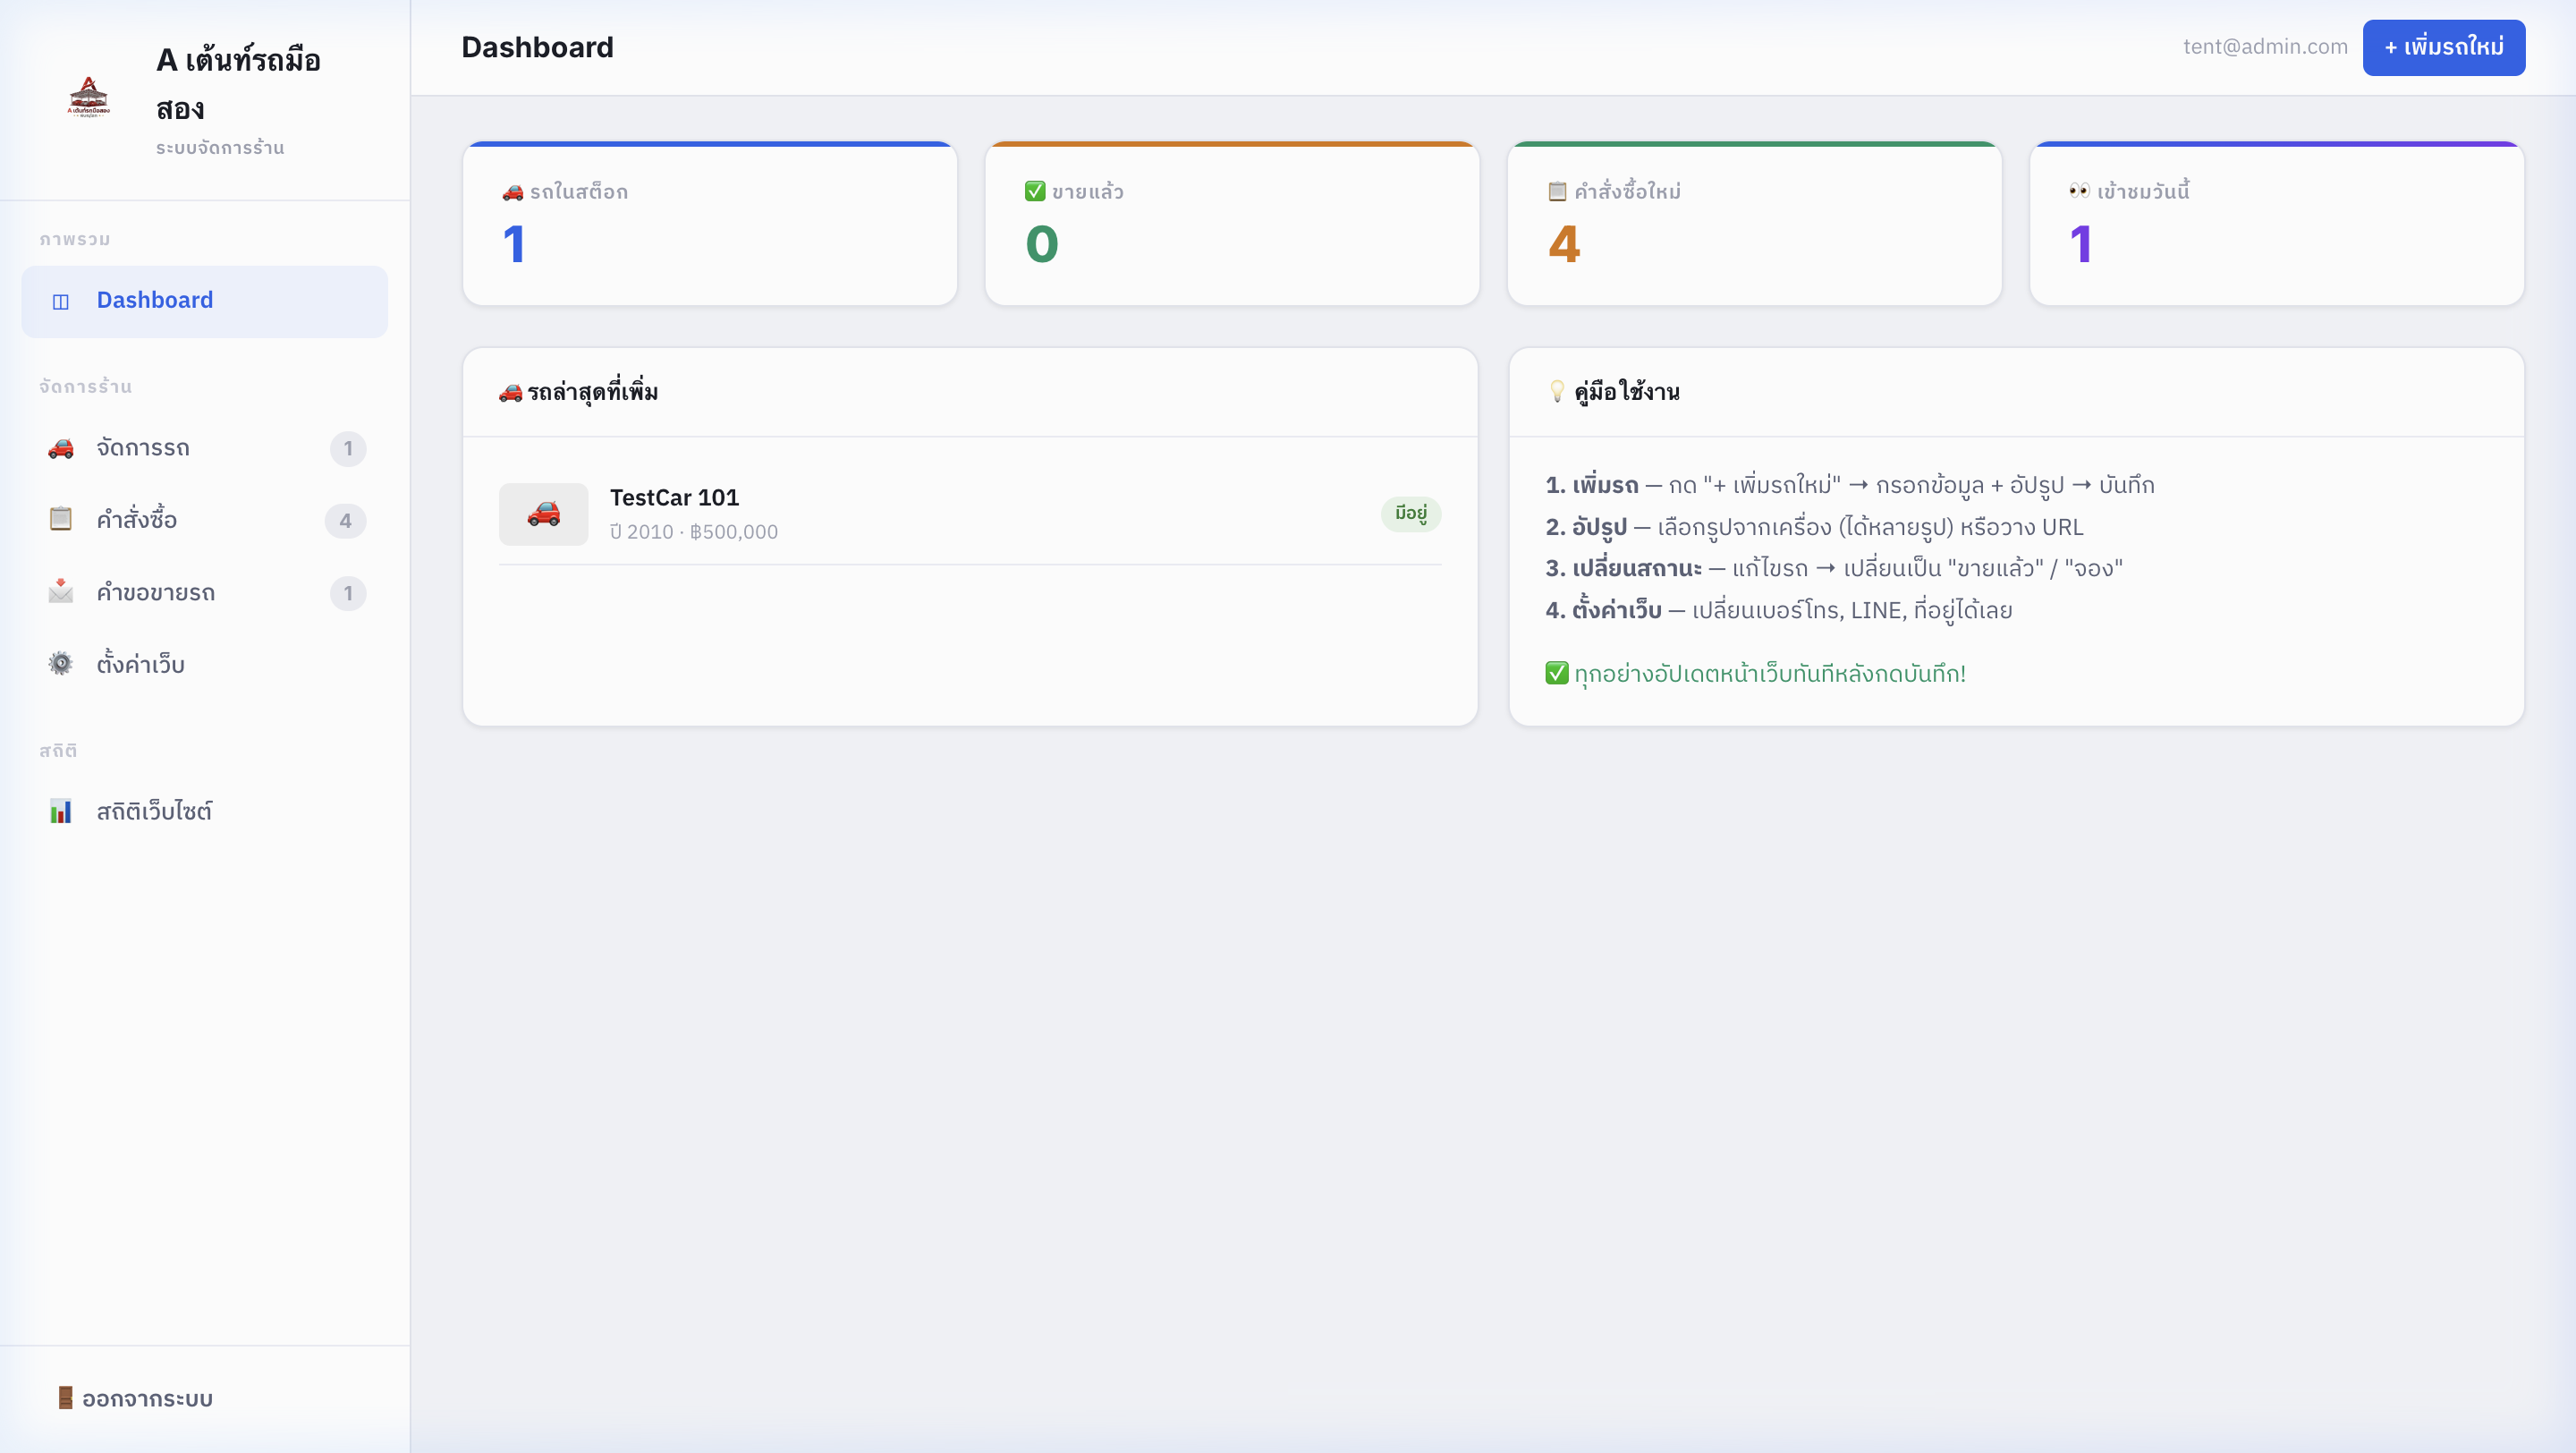Open the TestCar 101 listing title
The width and height of the screenshot is (2576, 1453).
[674, 498]
